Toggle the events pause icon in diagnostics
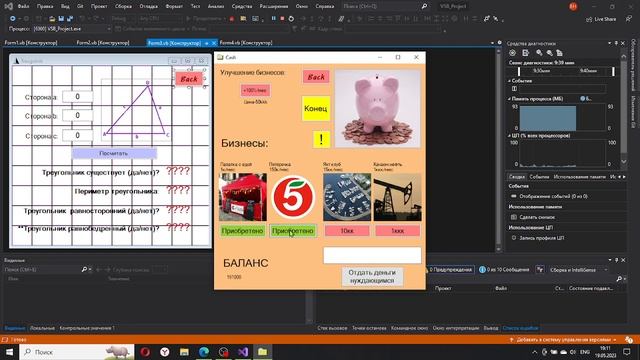 click(x=514, y=89)
